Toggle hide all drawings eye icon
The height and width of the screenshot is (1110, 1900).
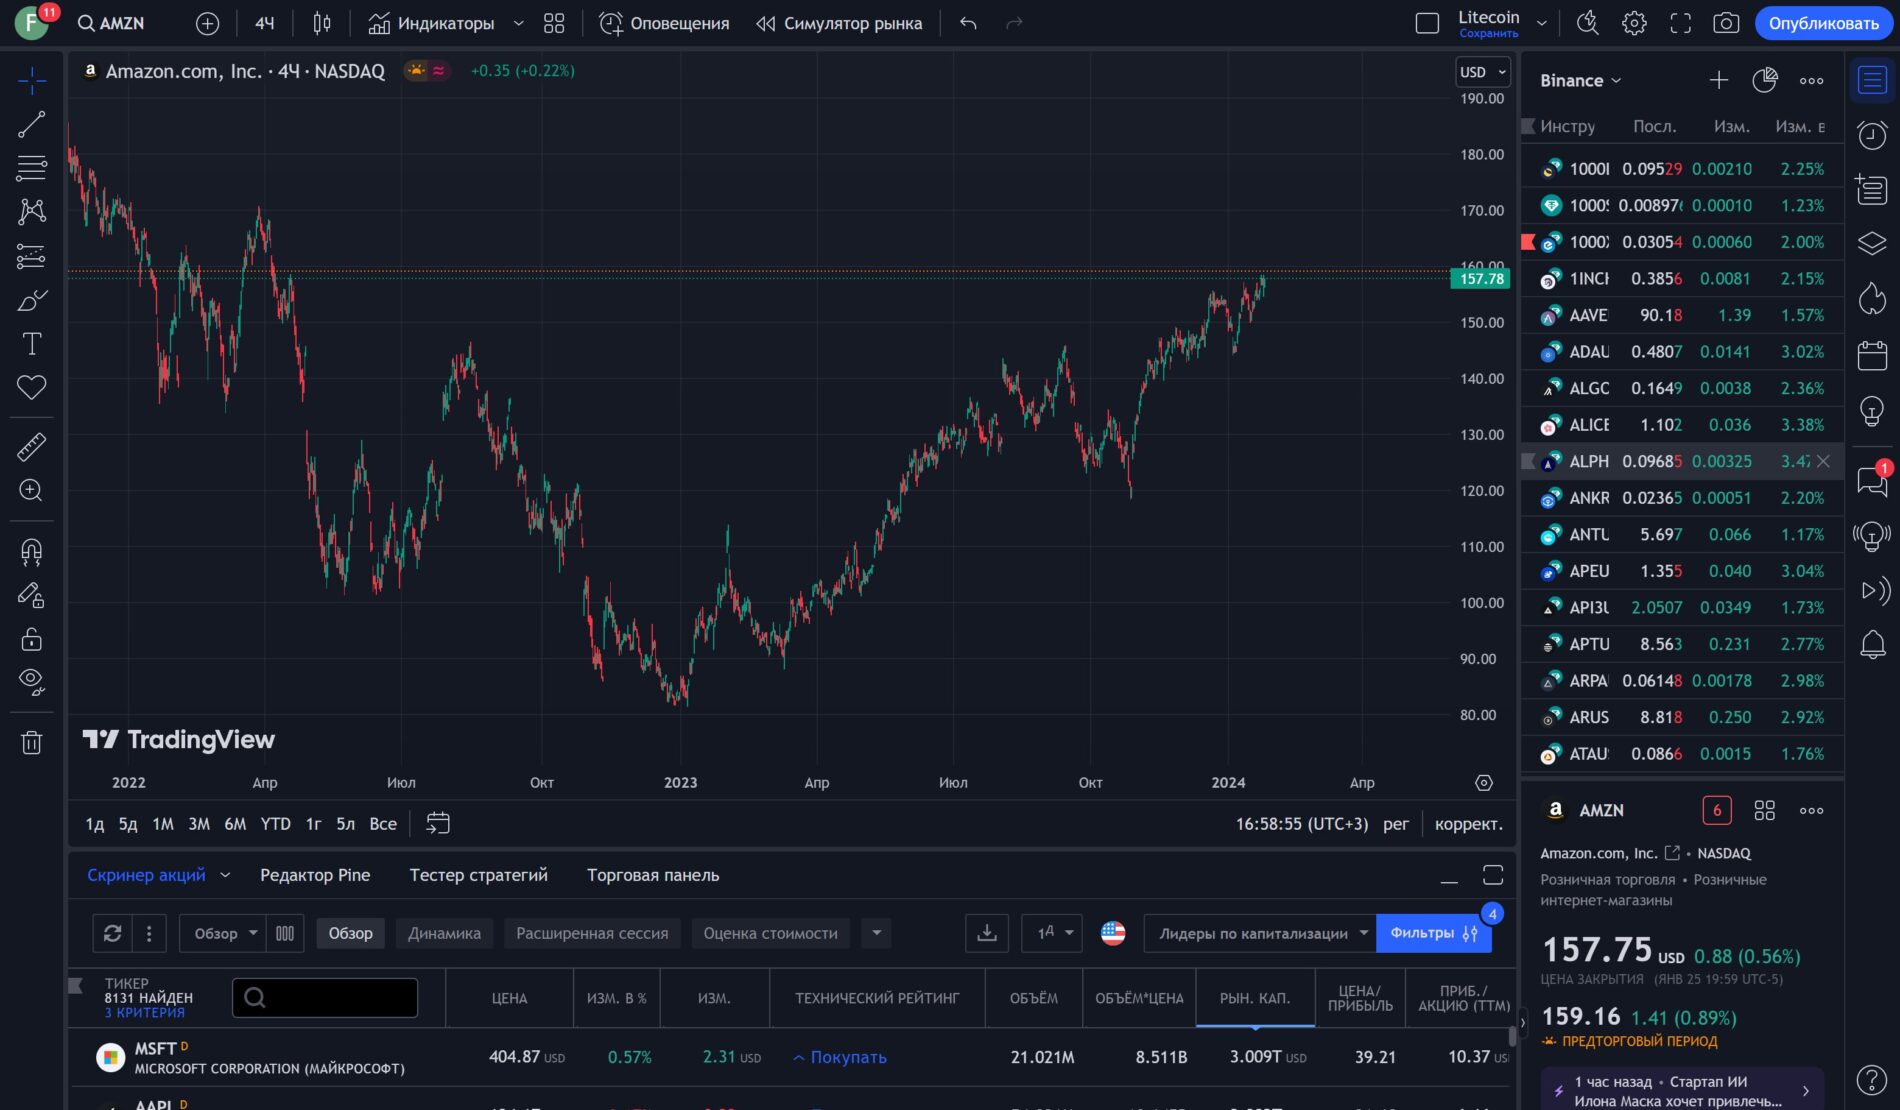point(31,682)
